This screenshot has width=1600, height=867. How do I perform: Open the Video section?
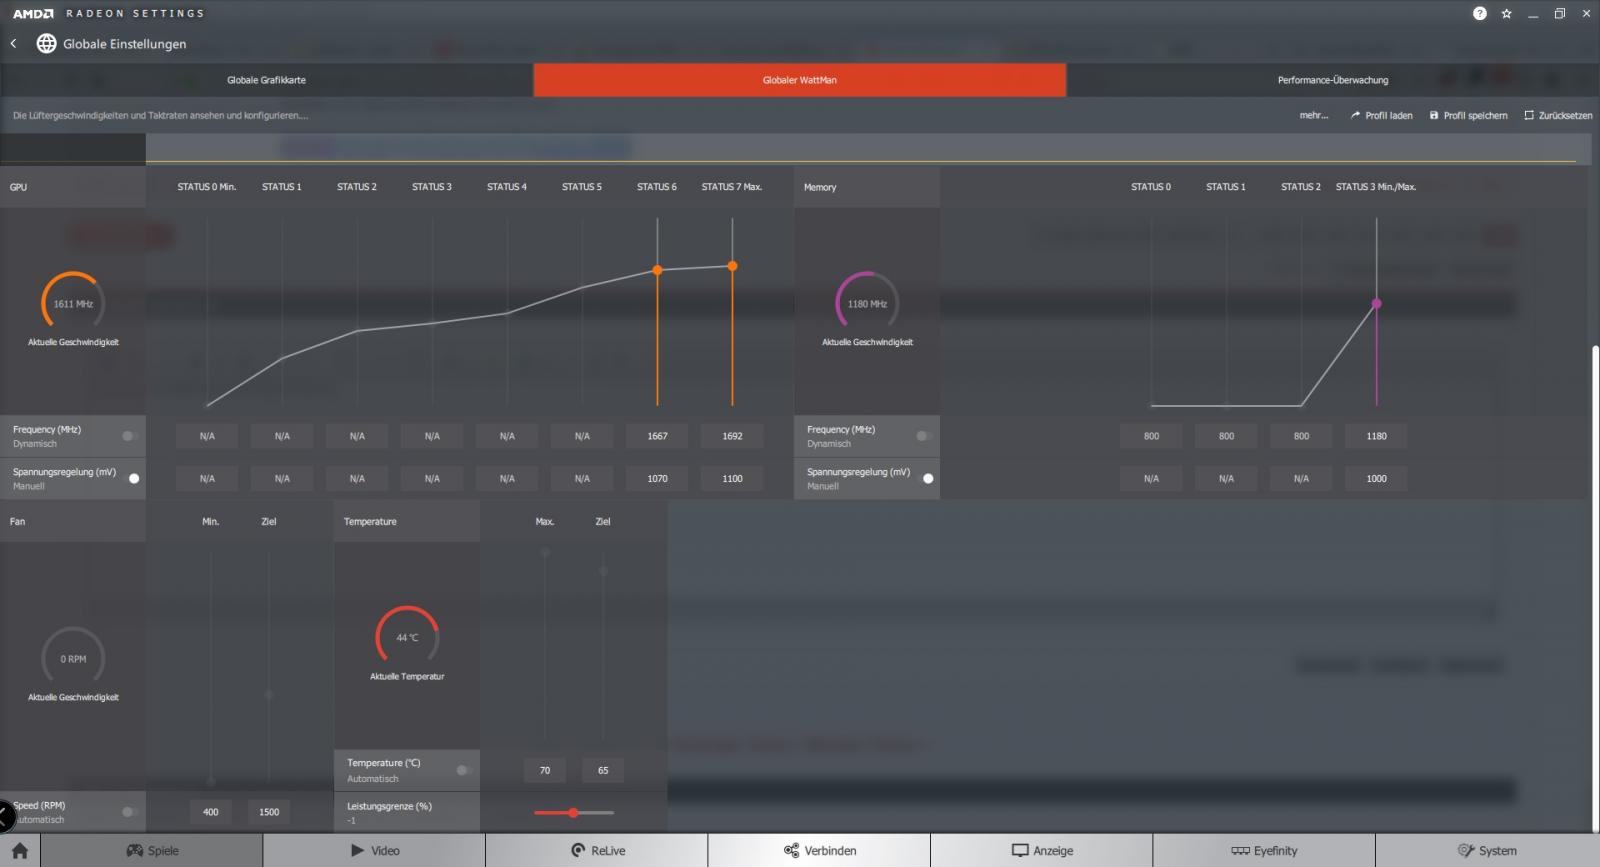coord(374,850)
